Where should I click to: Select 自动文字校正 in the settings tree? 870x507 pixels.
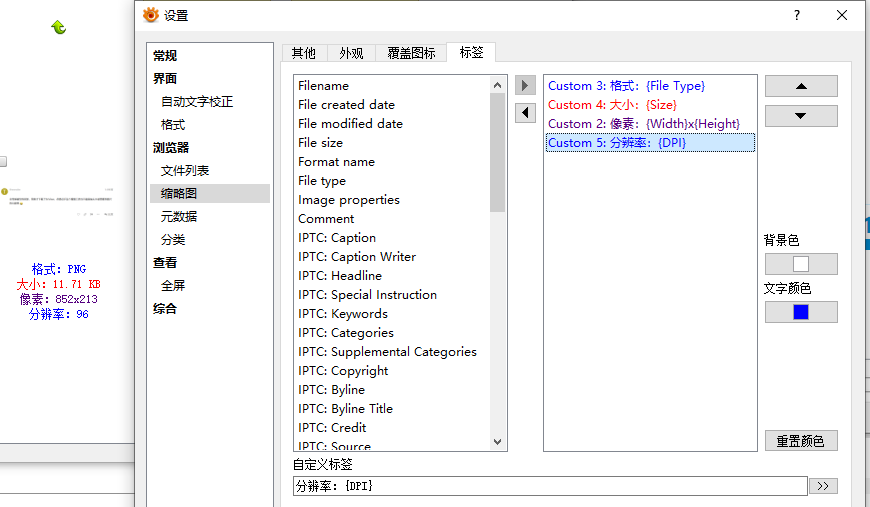click(197, 102)
